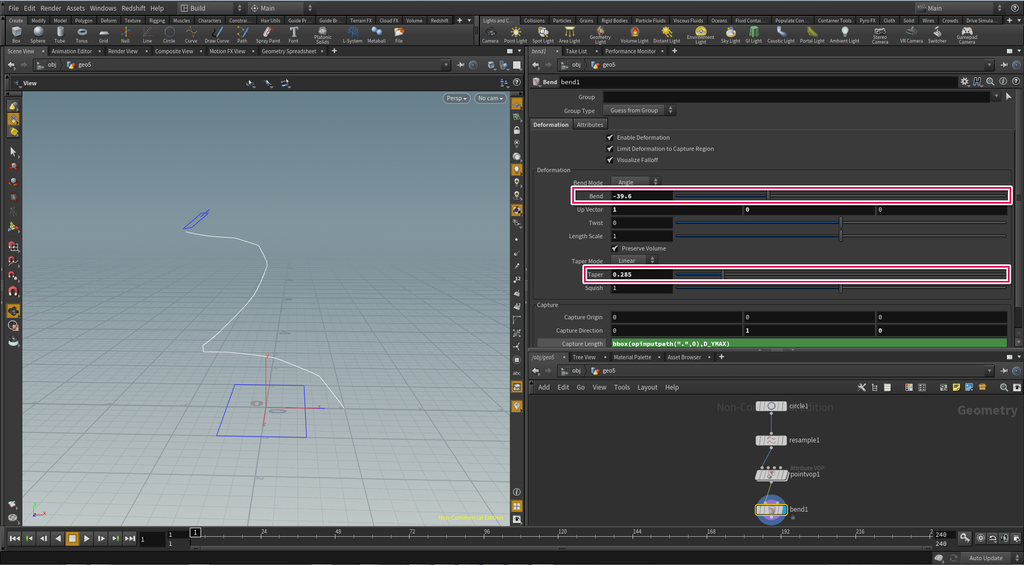Toggle Limit Deformation to Capture Region

pyautogui.click(x=610, y=149)
